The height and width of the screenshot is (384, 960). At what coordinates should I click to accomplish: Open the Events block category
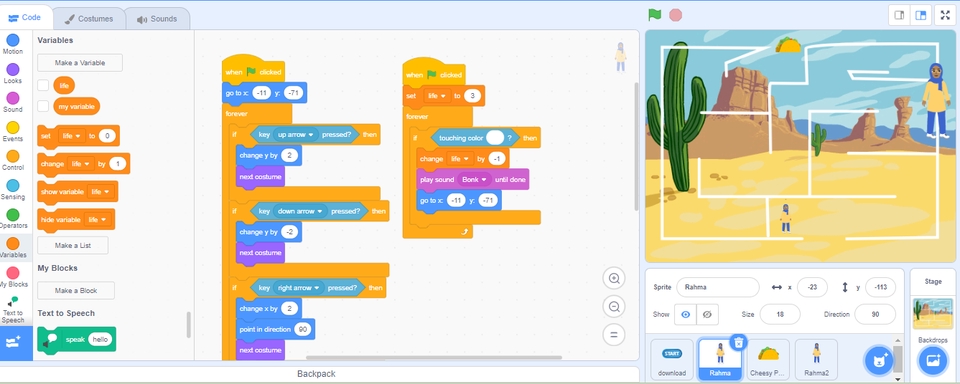tap(13, 132)
